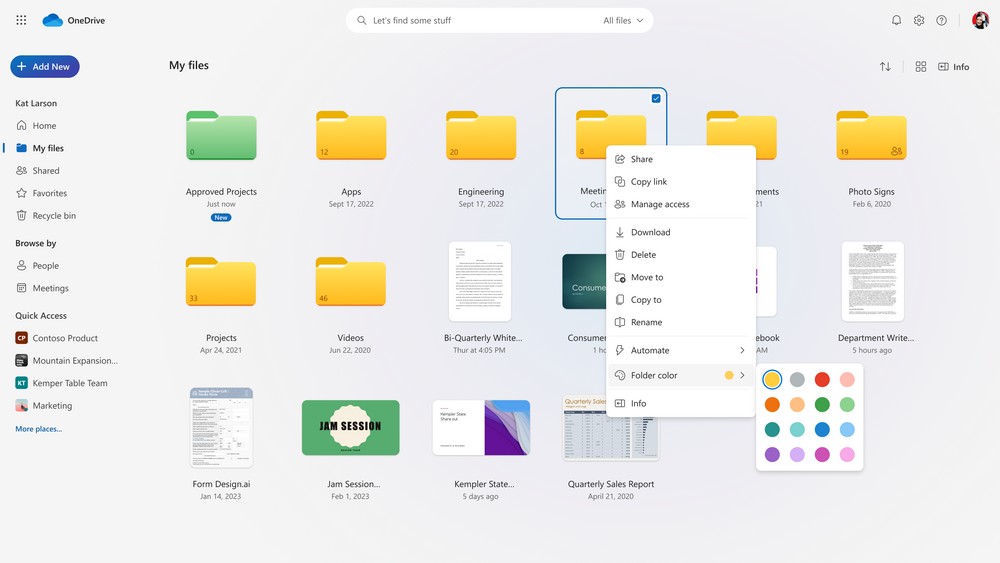This screenshot has width=1000, height=563.
Task: Open the Jam Session file thumbnail
Action: [350, 427]
